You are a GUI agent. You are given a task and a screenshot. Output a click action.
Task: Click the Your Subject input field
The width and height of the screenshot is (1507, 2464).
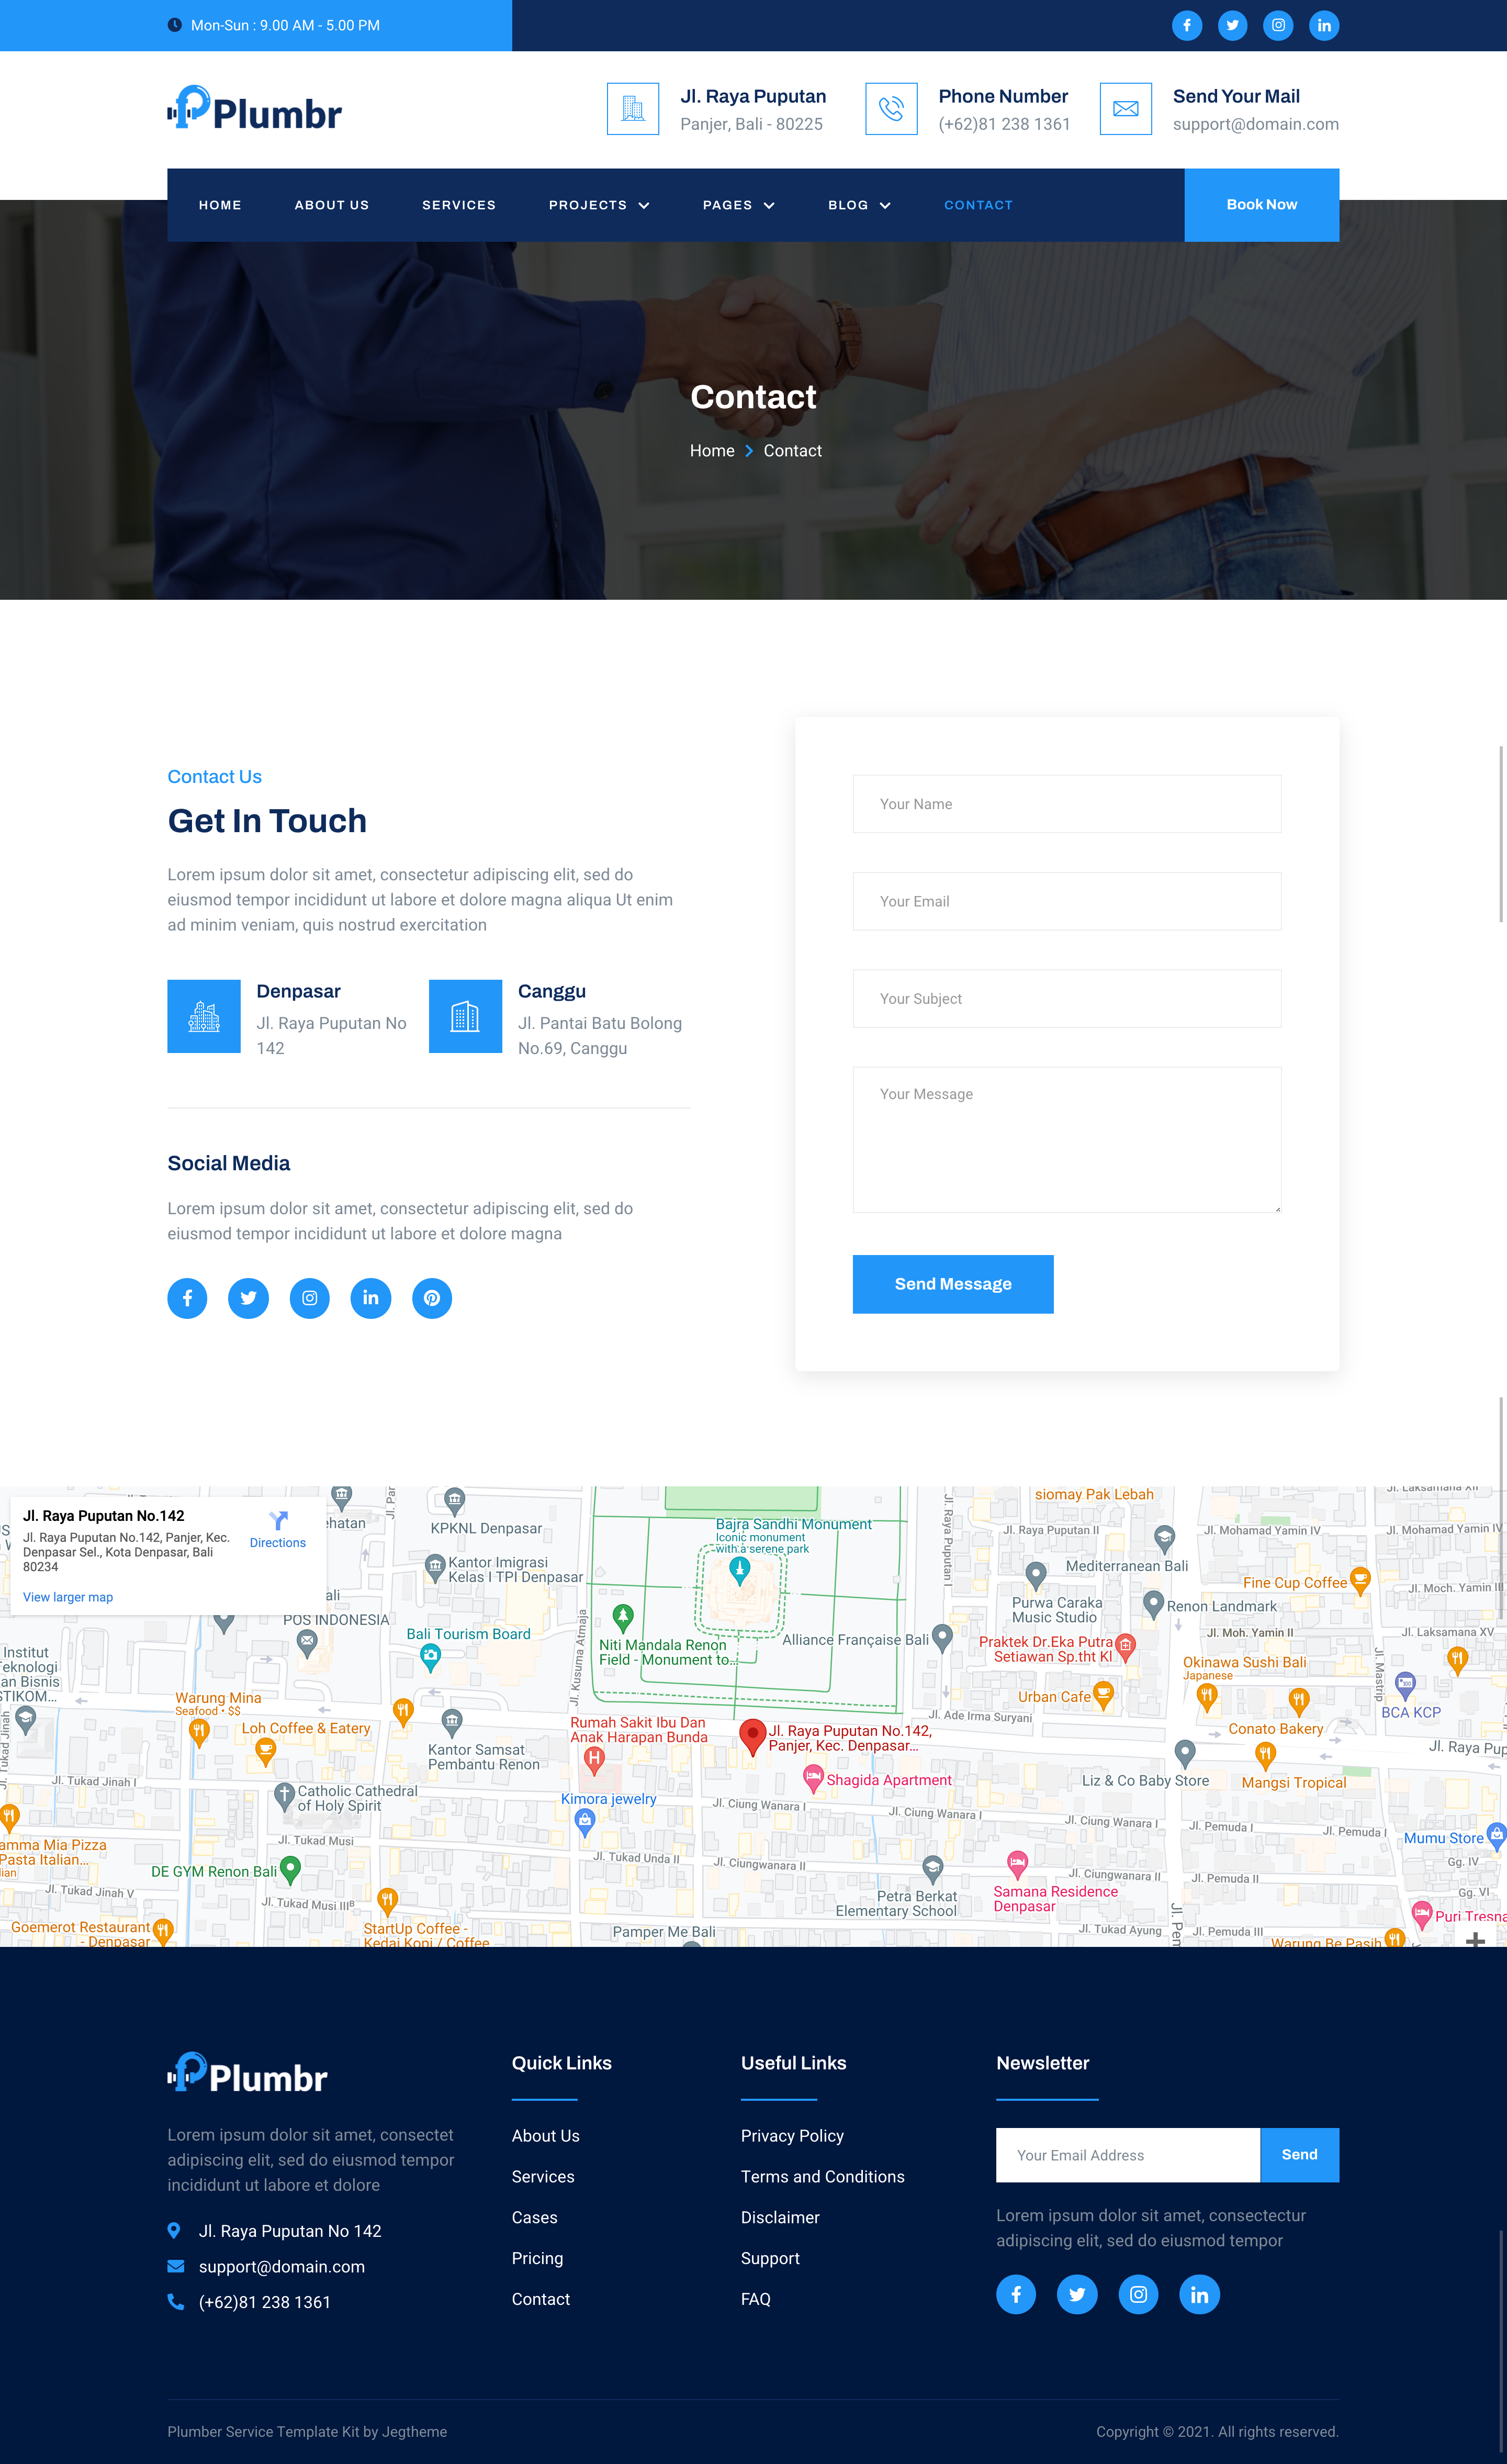1066,998
